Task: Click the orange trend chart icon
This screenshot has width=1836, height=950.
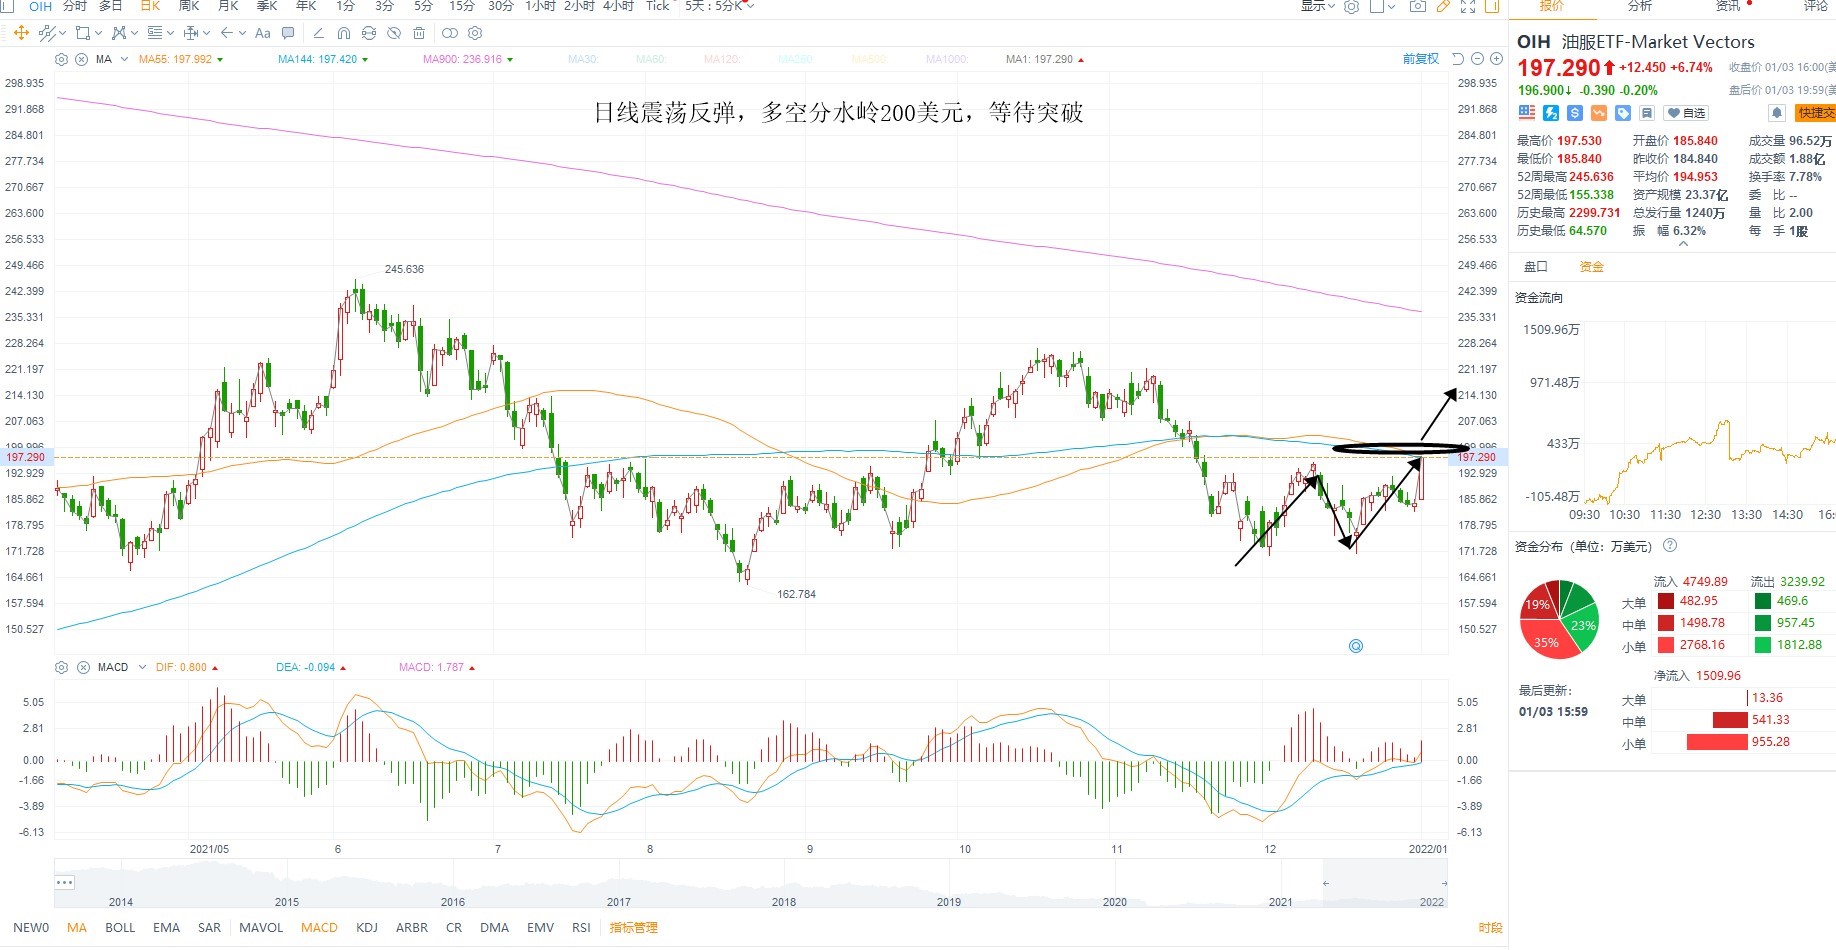Action: tap(1599, 113)
